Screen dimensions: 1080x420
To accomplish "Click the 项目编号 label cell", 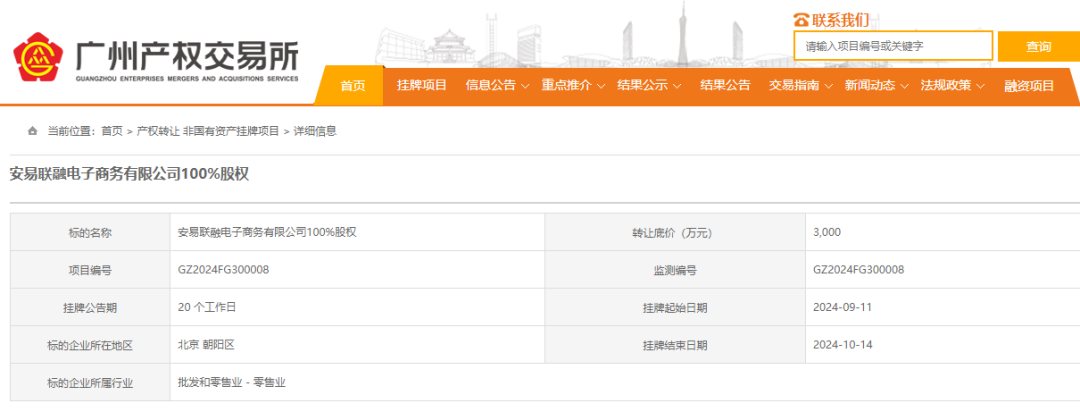I will (90, 270).
